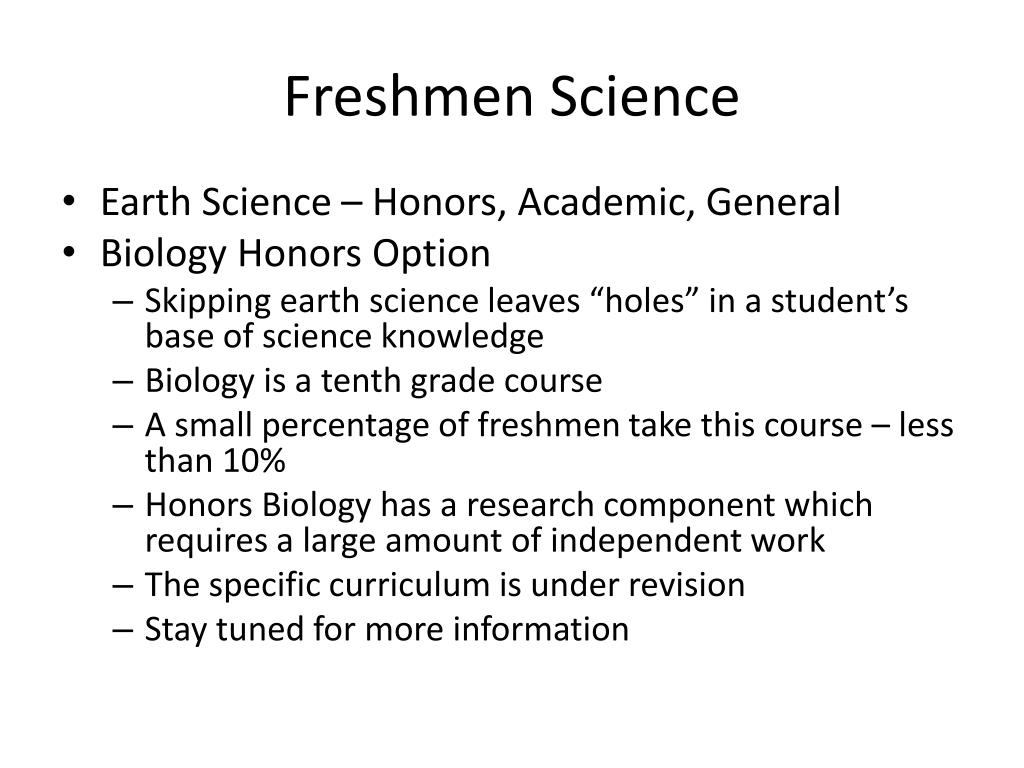
Task: Select the Skipping earth science line
Action: click(526, 302)
